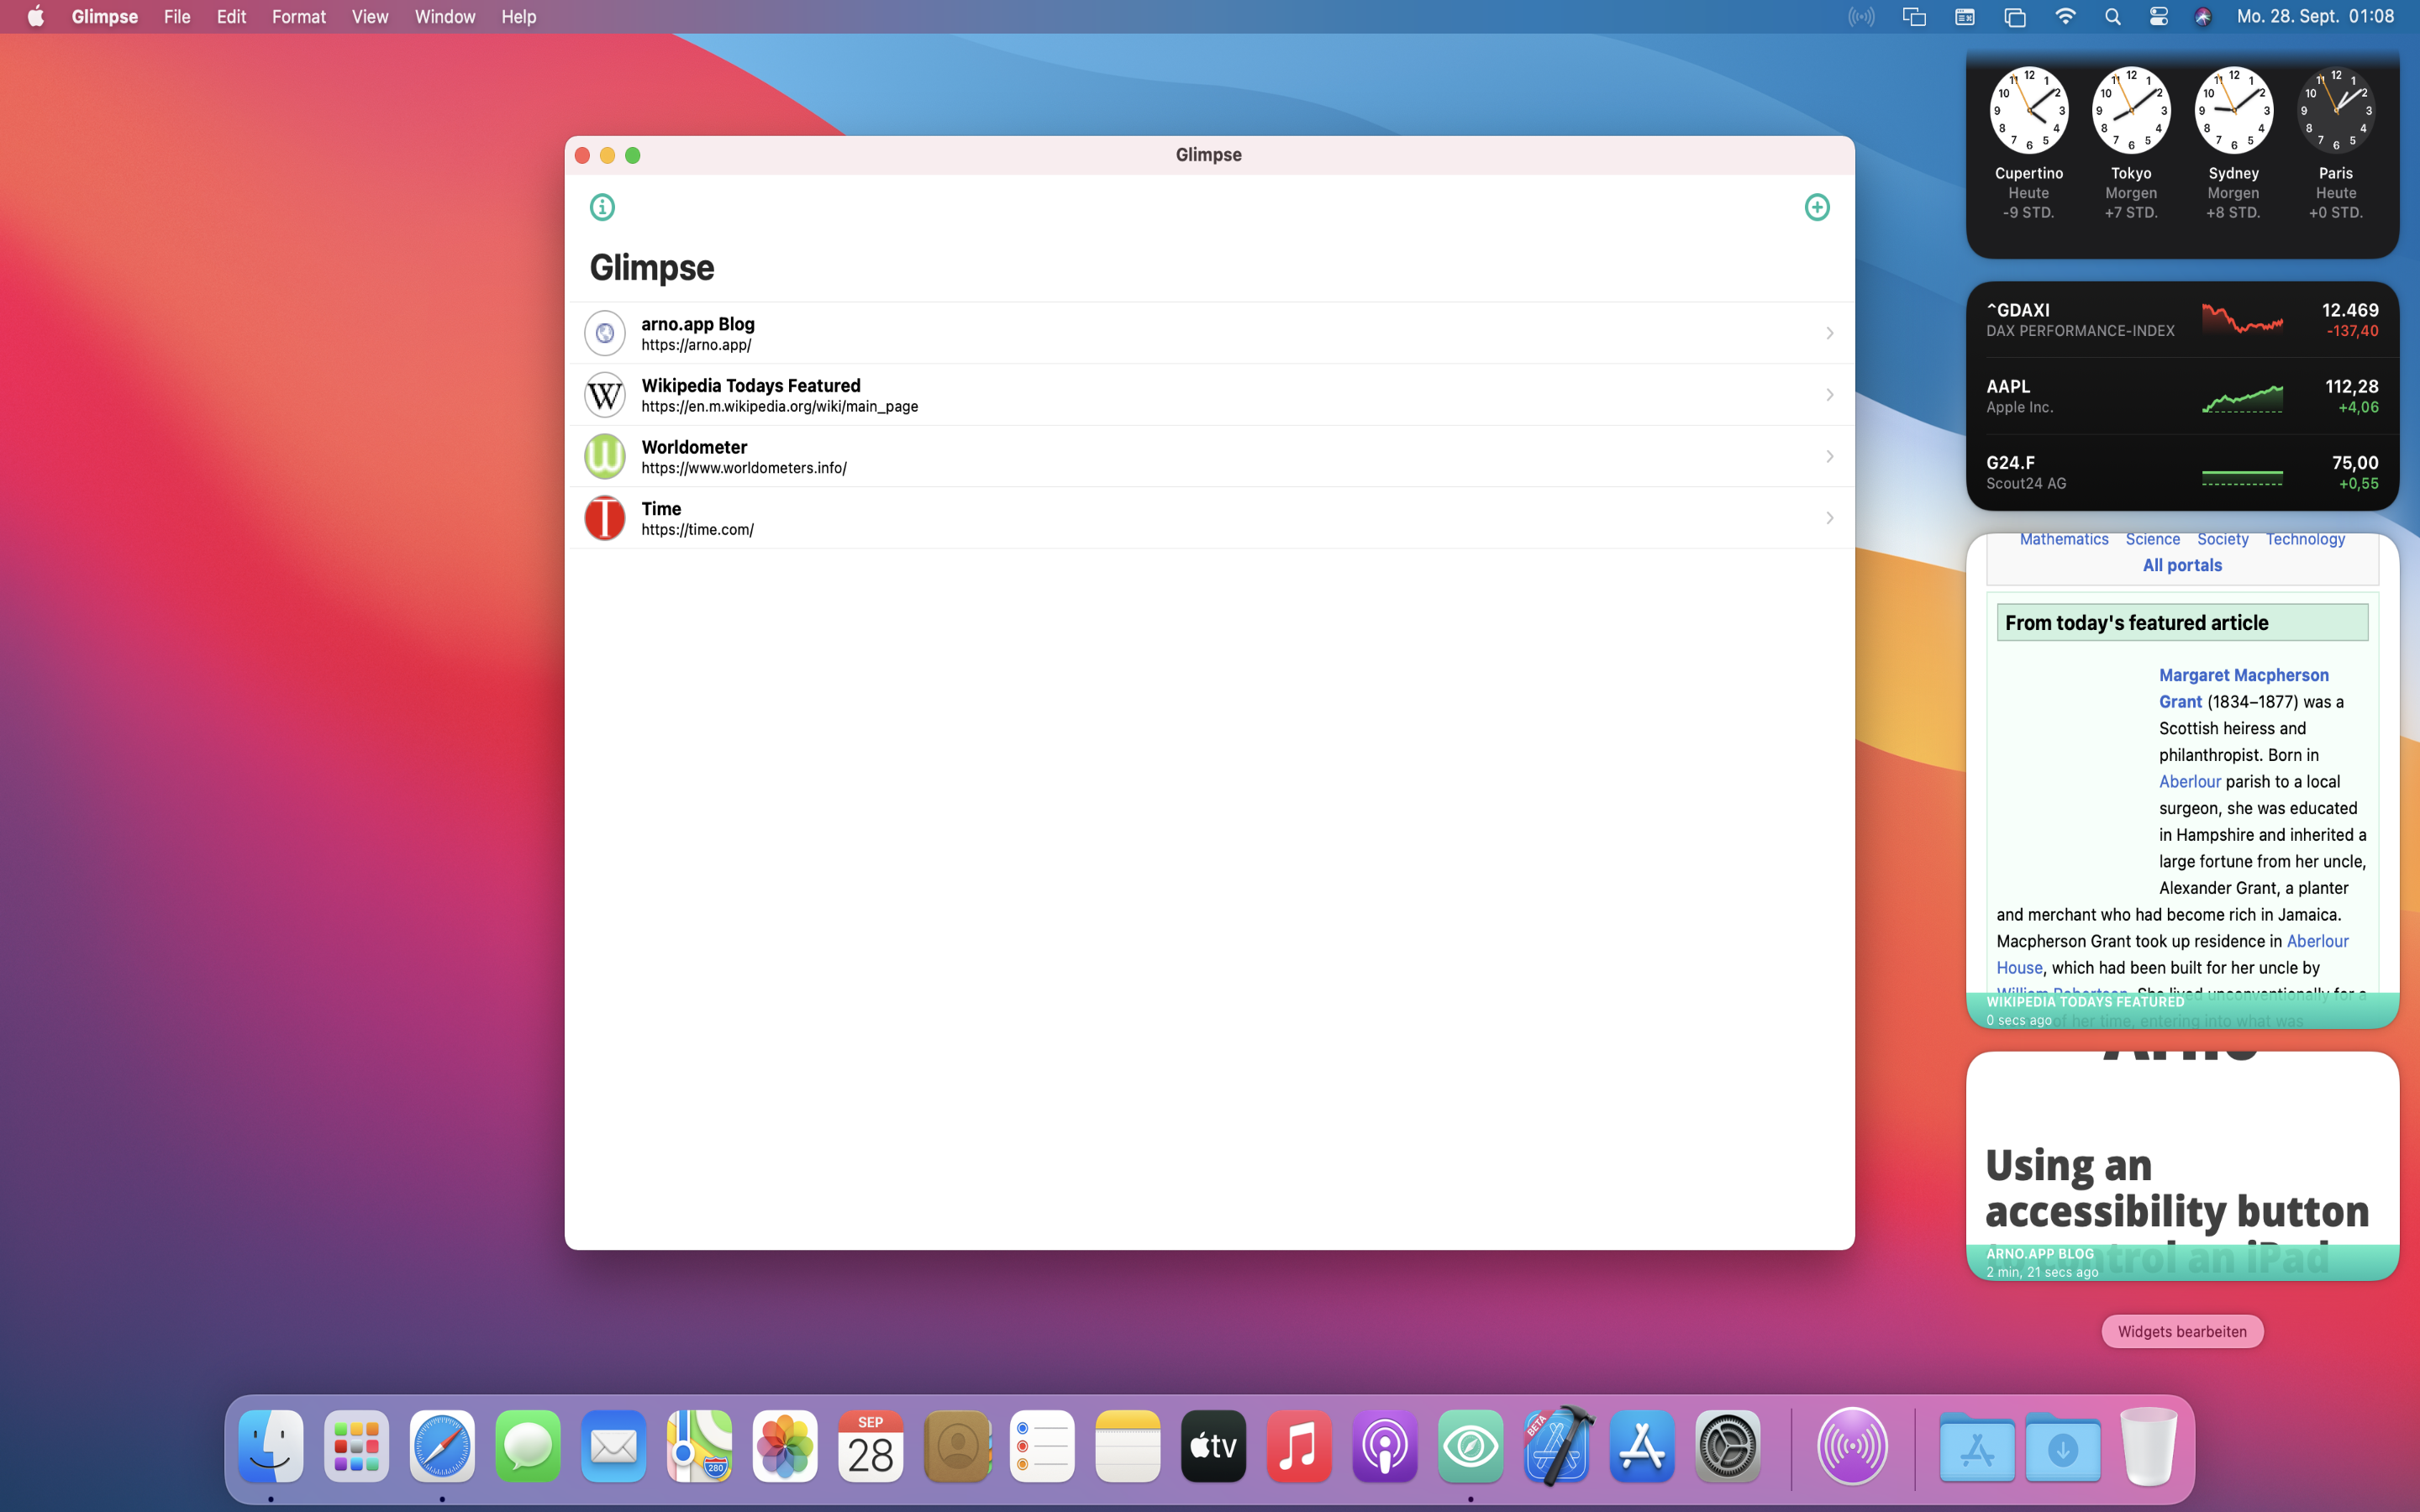Open the Science portal link
Viewport: 2420px width, 1512px height.
[x=2153, y=539]
